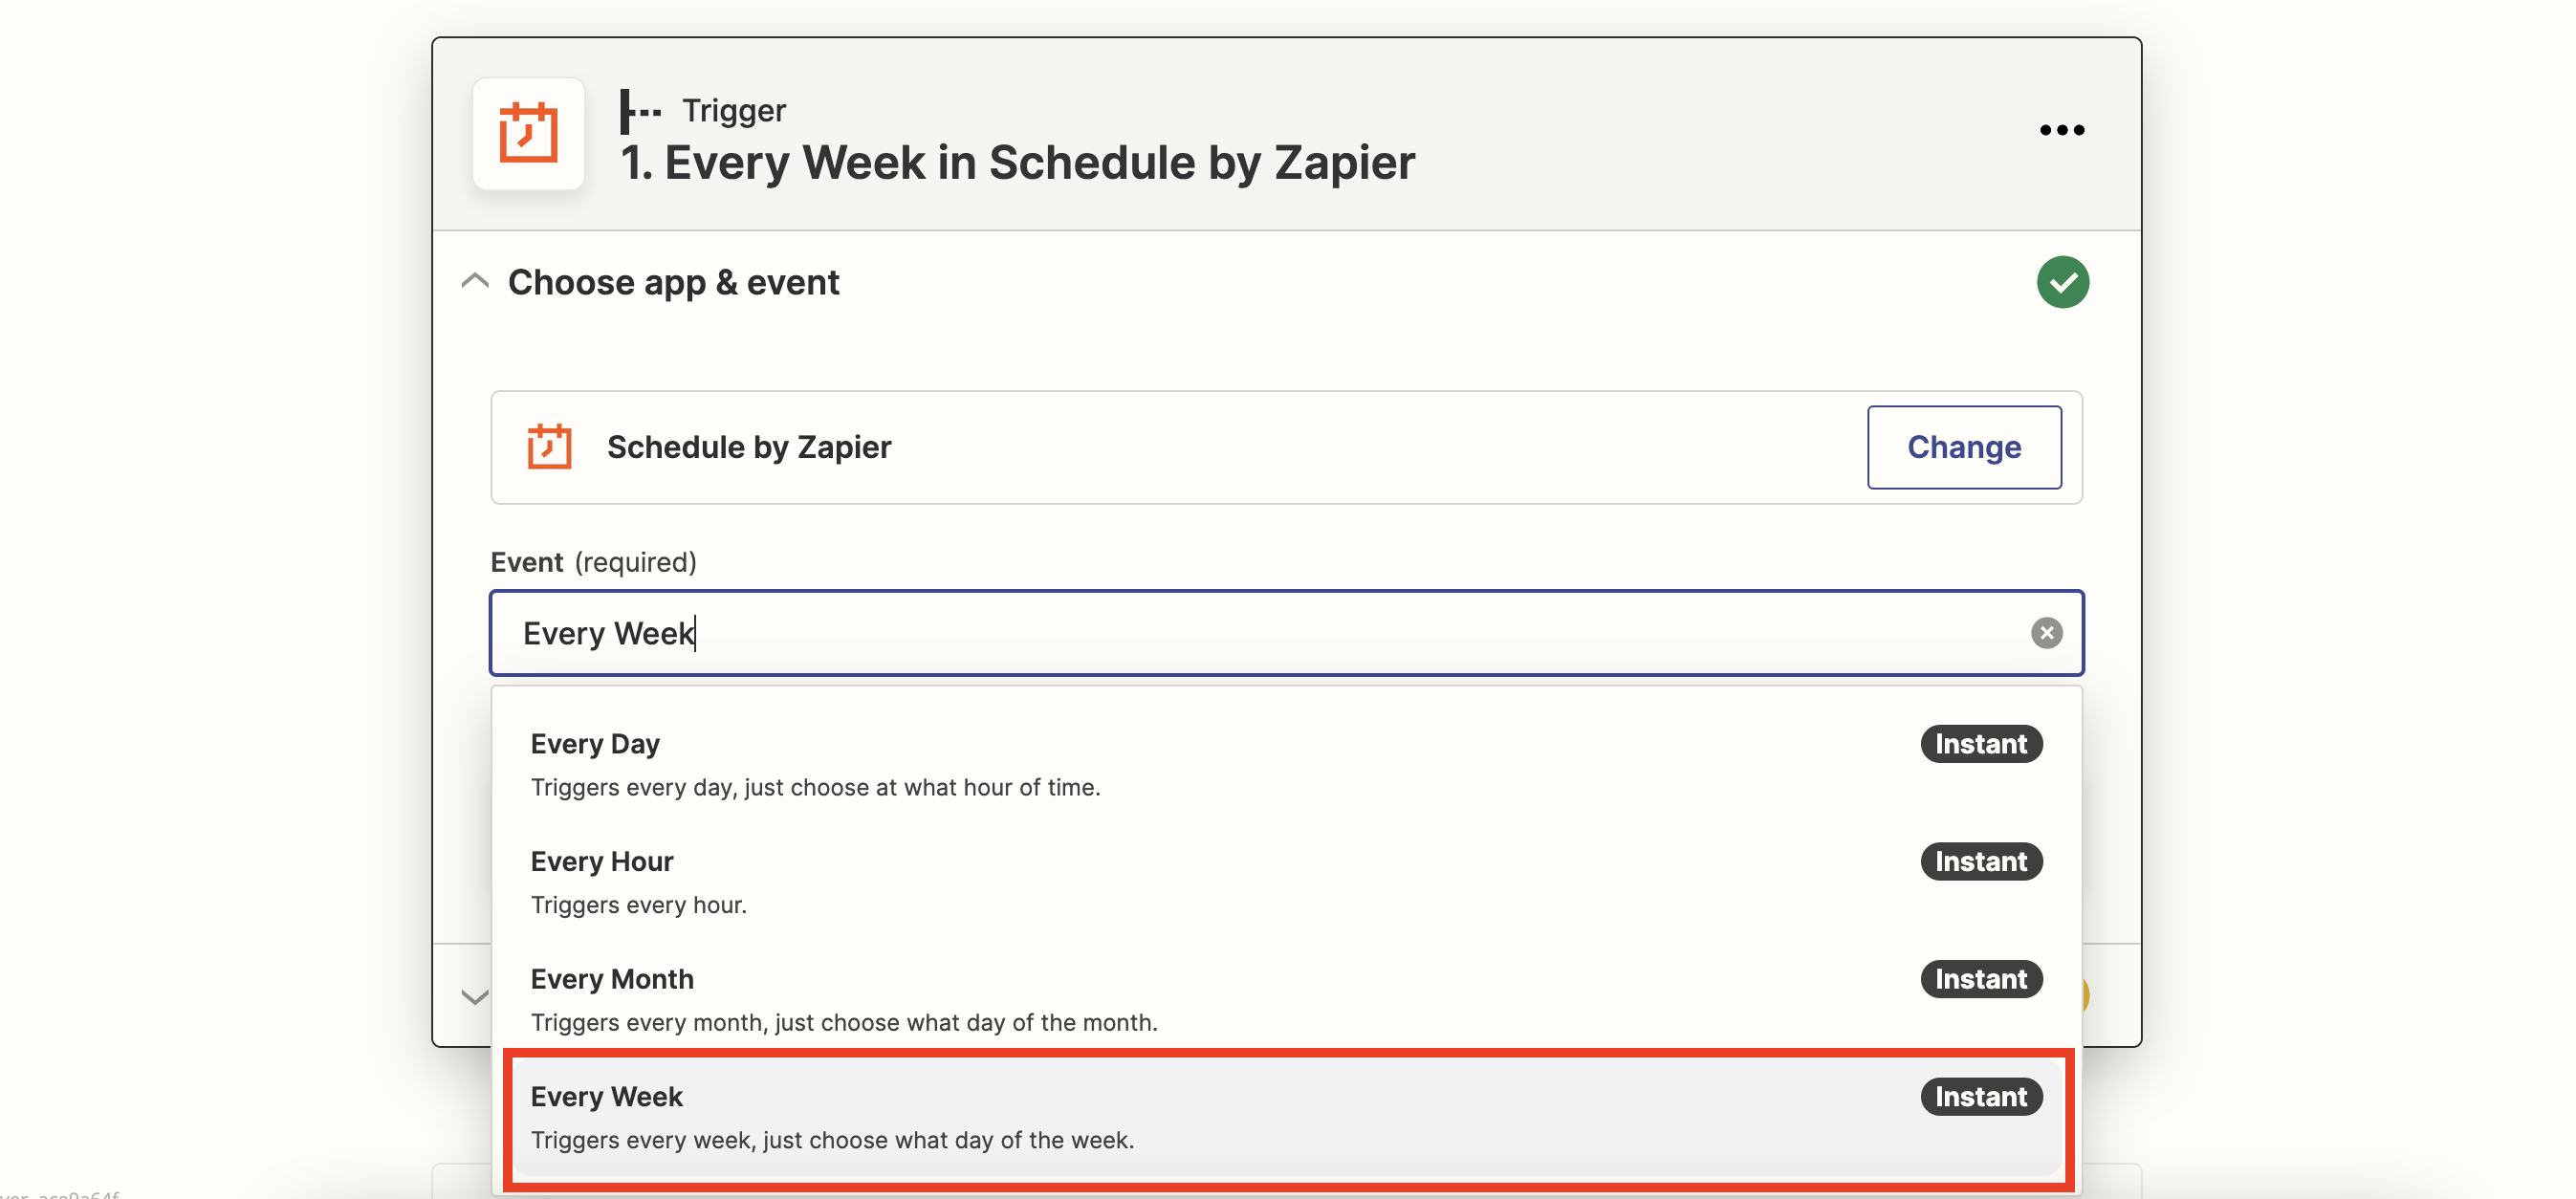
Task: Click the Schedule by Zapier calendar icon
Action: pyautogui.click(x=549, y=446)
